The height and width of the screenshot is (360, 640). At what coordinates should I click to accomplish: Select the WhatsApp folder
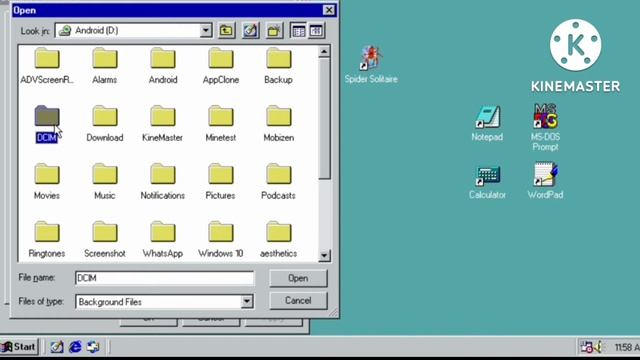coord(162,240)
